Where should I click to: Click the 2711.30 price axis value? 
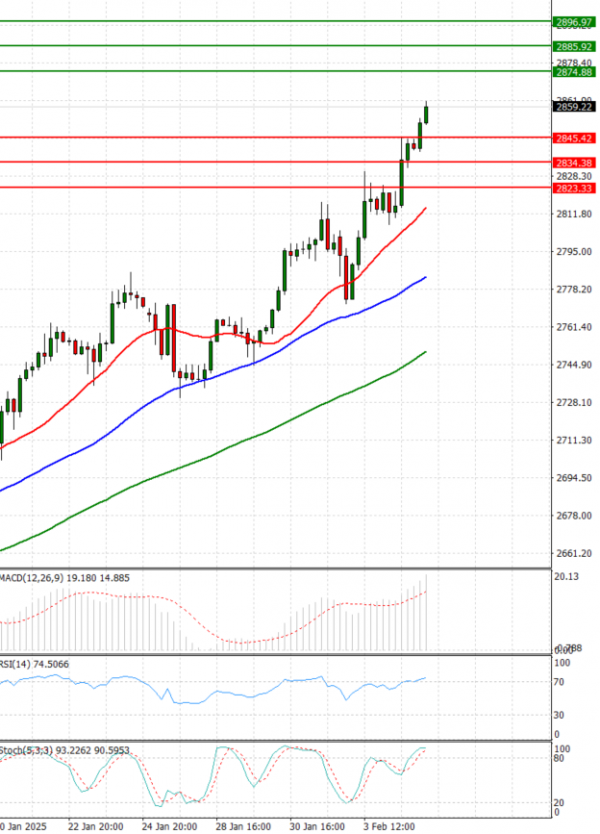click(x=574, y=440)
